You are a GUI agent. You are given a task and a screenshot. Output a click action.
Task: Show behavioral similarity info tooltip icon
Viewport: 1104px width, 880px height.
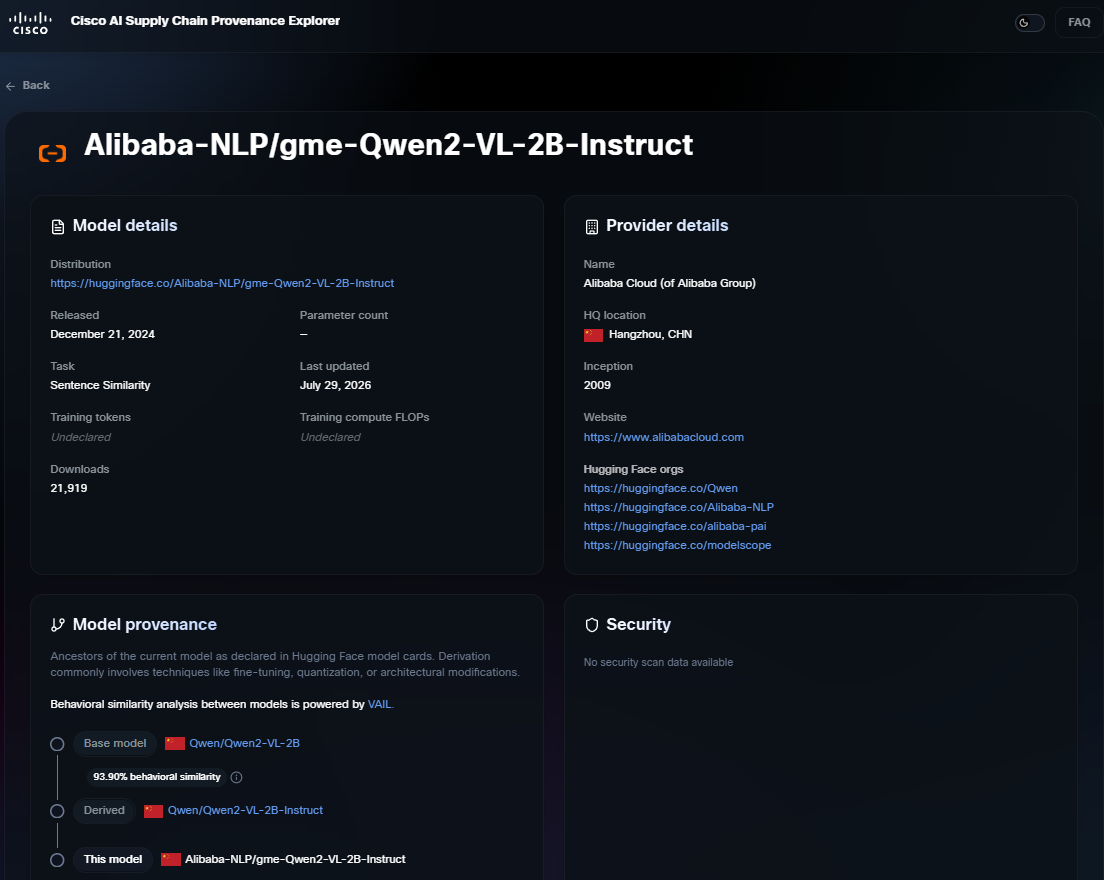tap(237, 777)
